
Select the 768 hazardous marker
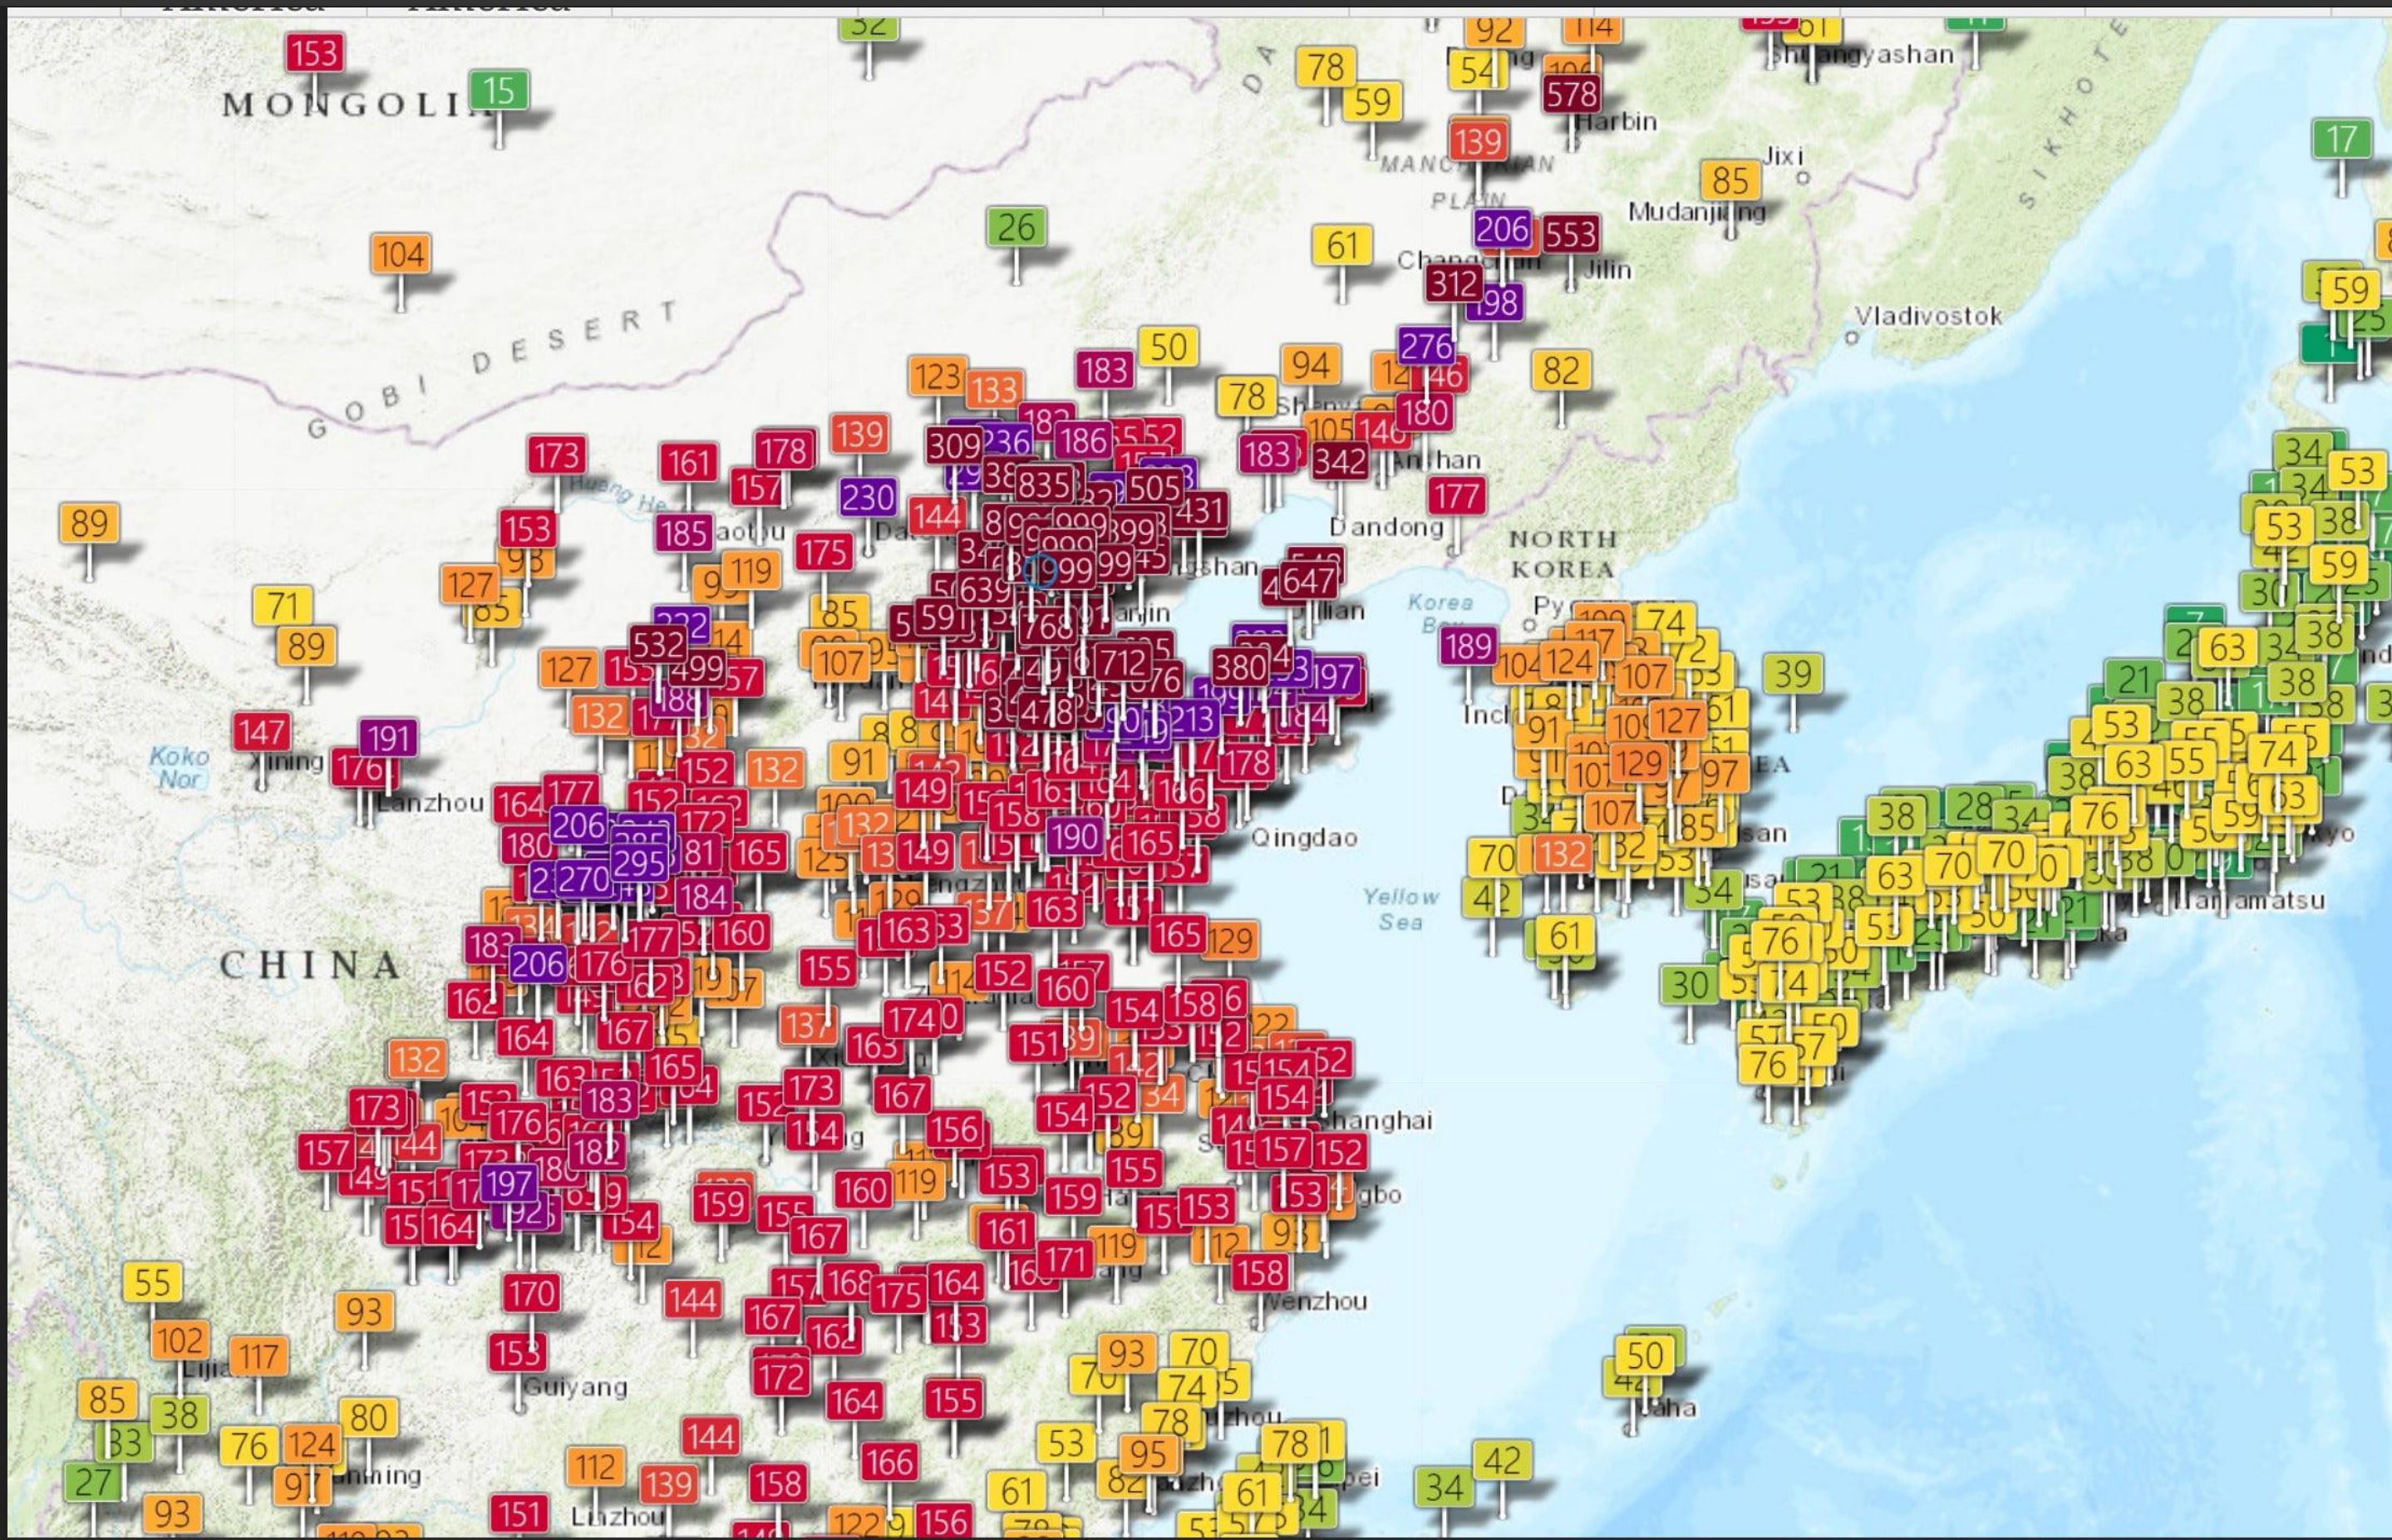tap(1047, 626)
